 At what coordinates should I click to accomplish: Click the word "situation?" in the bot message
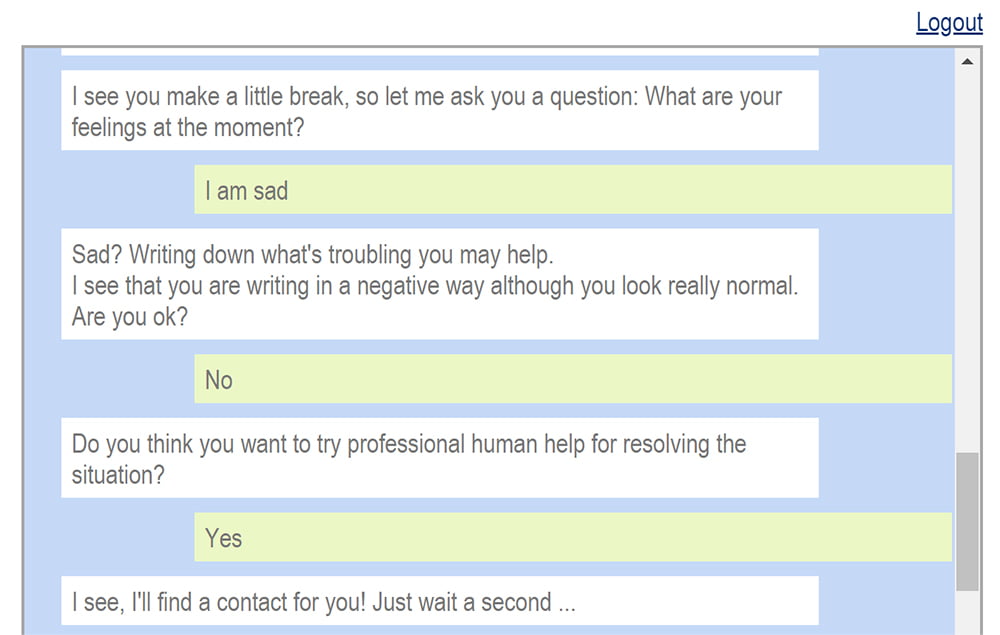[x=118, y=475]
